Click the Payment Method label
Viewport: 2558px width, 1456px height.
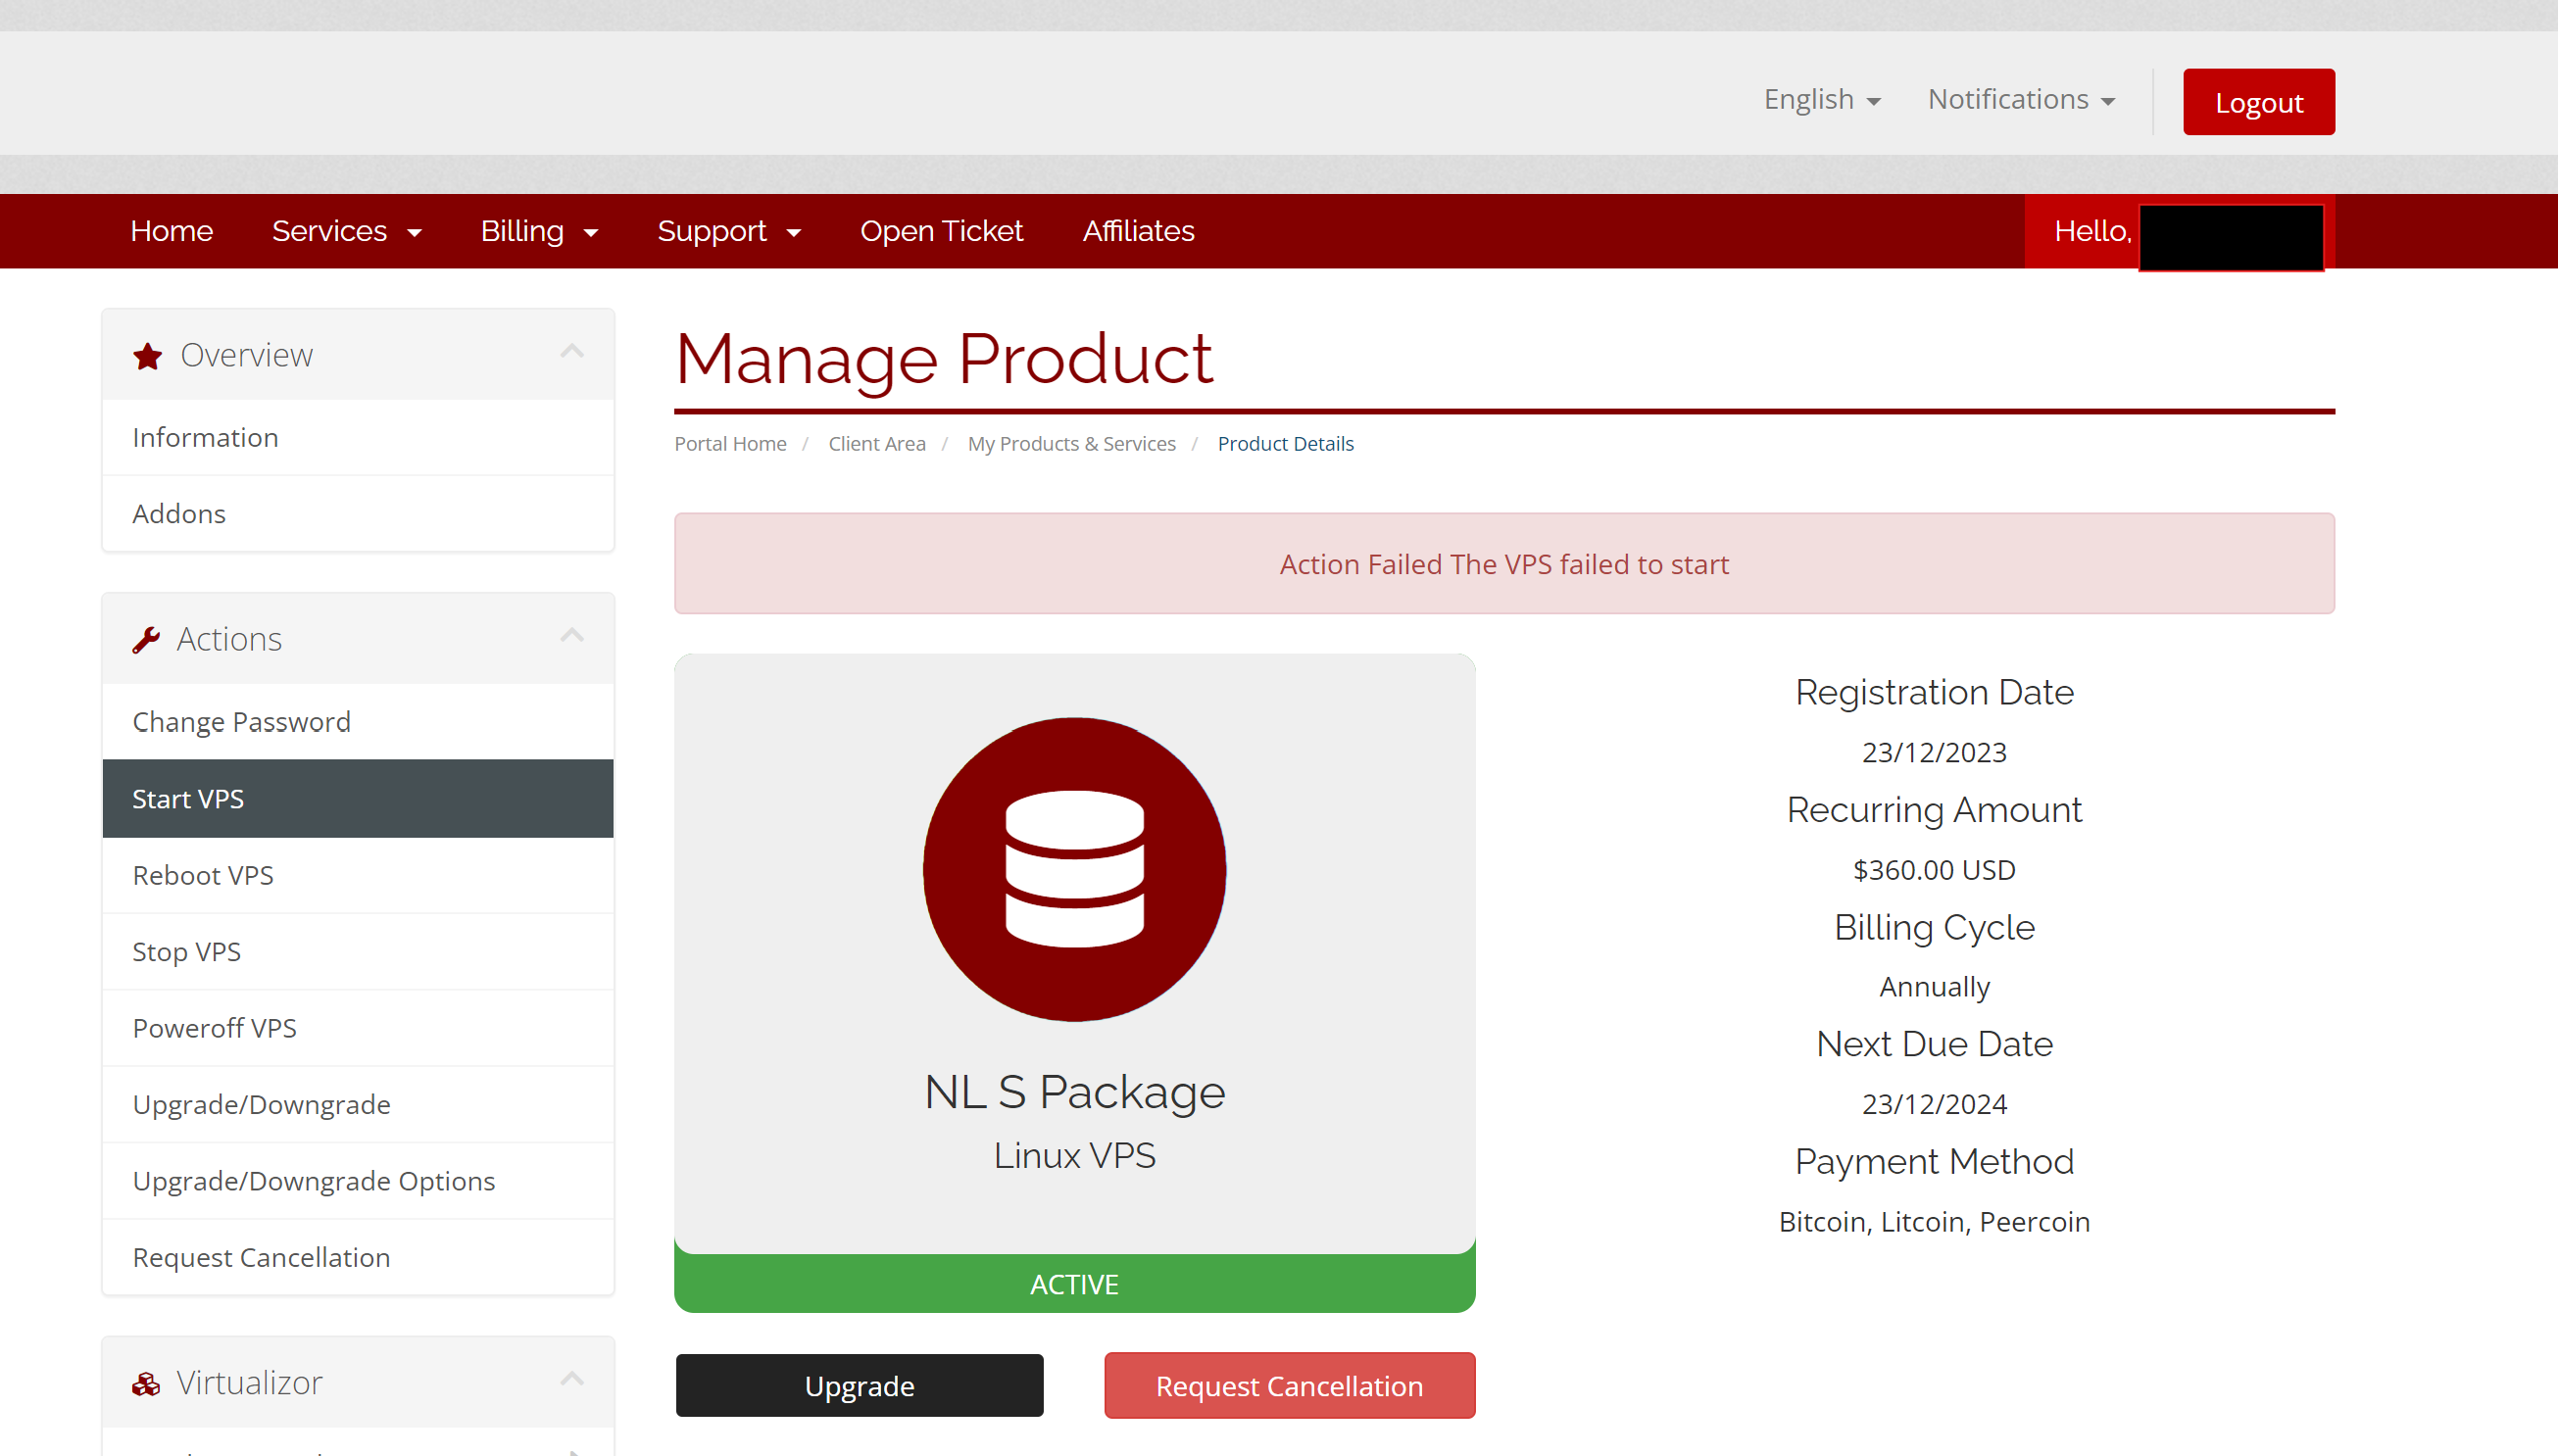click(x=1934, y=1162)
